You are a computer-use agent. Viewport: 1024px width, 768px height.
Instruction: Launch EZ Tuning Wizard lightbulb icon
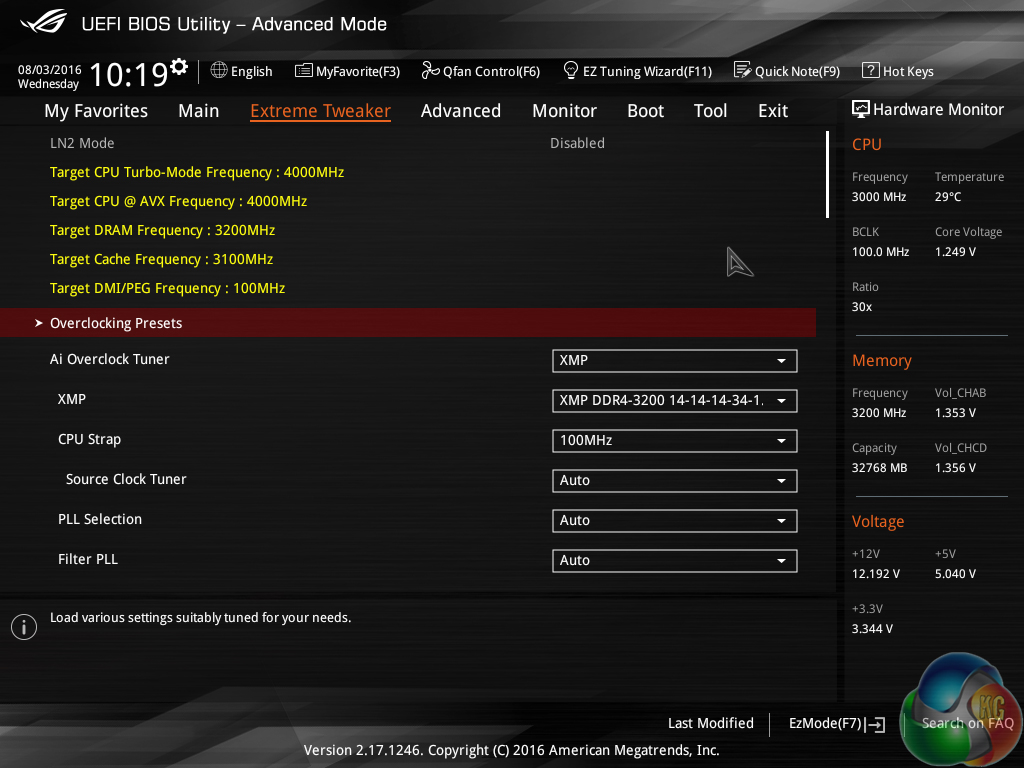pyautogui.click(x=571, y=70)
